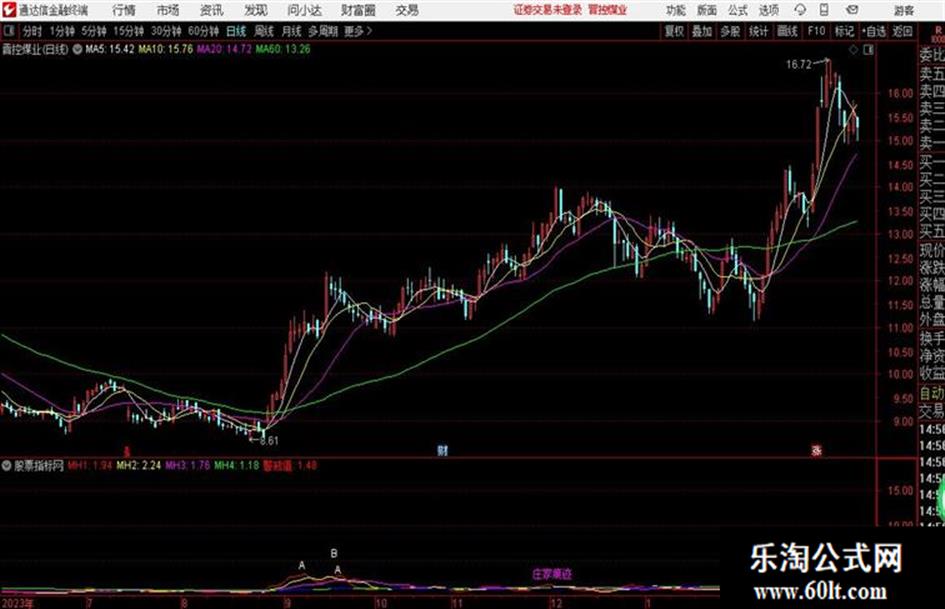Switch to 周线 weekly period tab
Viewport: 945px width, 609px height.
coord(264,31)
